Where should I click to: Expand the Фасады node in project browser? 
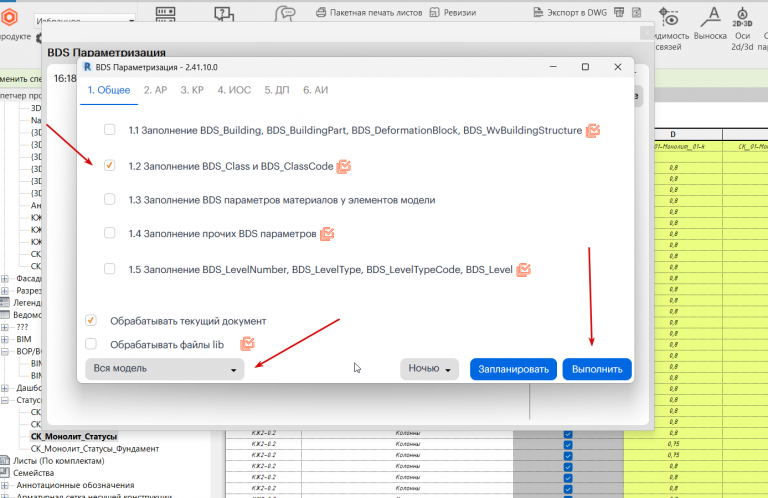5,279
